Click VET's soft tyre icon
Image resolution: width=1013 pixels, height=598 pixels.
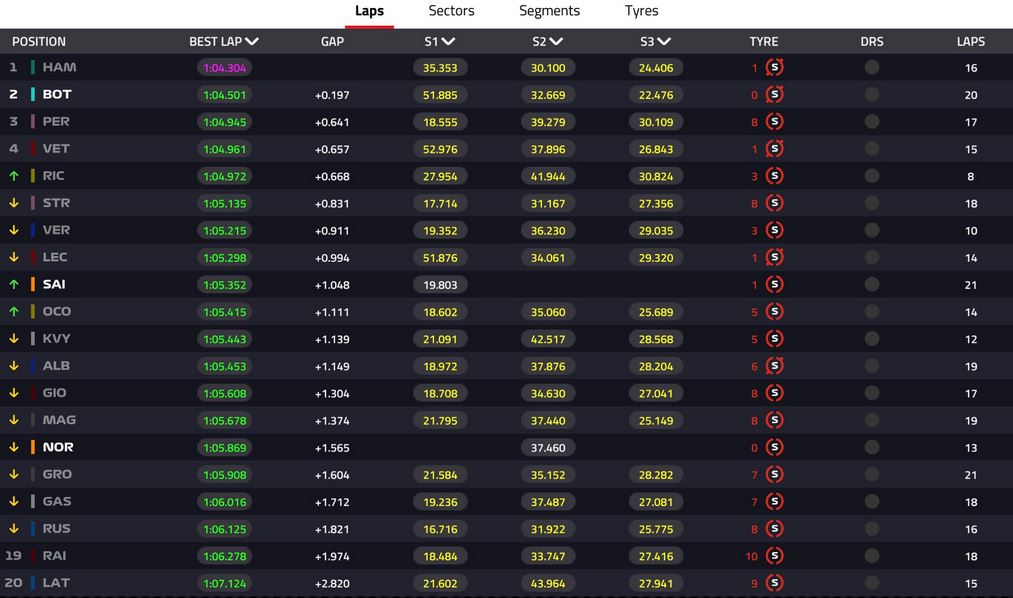pos(774,149)
